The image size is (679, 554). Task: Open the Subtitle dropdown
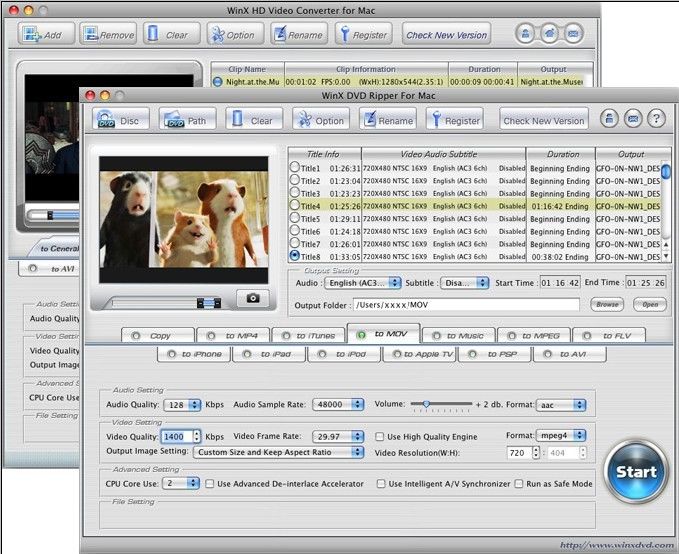[465, 283]
